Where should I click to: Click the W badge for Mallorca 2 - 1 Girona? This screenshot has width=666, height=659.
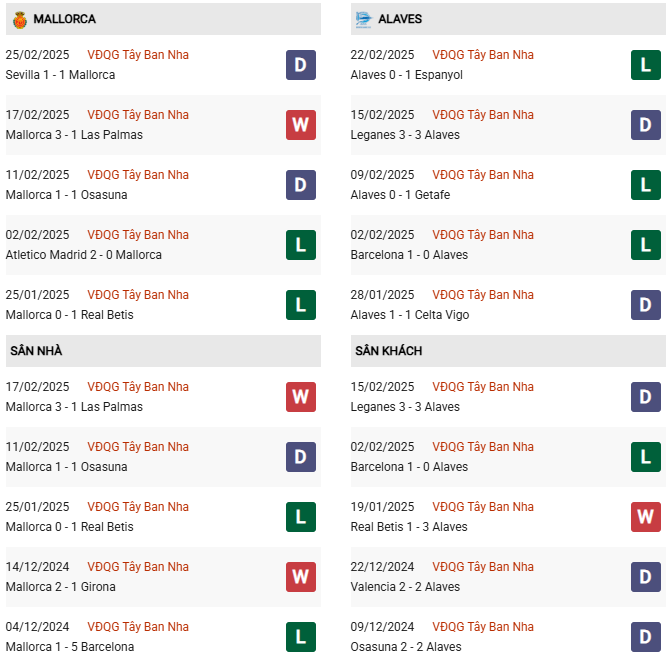tap(300, 577)
